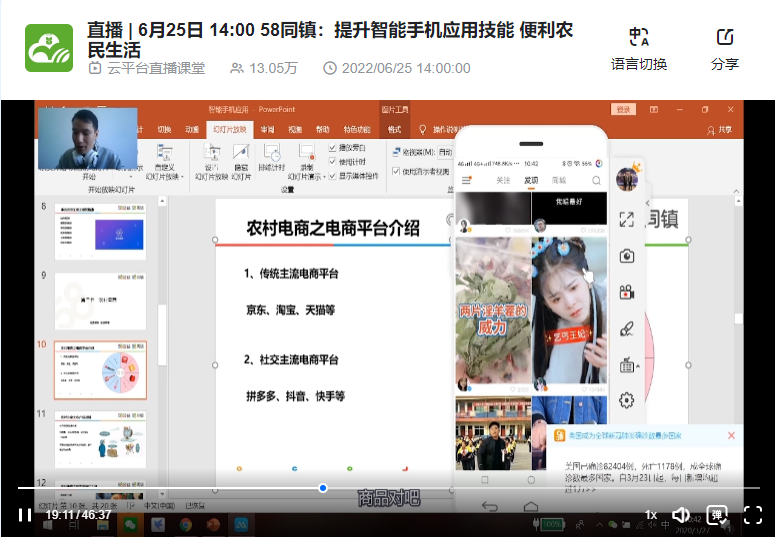
Task: Switch to the 动画 ribbon tab
Action: pyautogui.click(x=192, y=130)
